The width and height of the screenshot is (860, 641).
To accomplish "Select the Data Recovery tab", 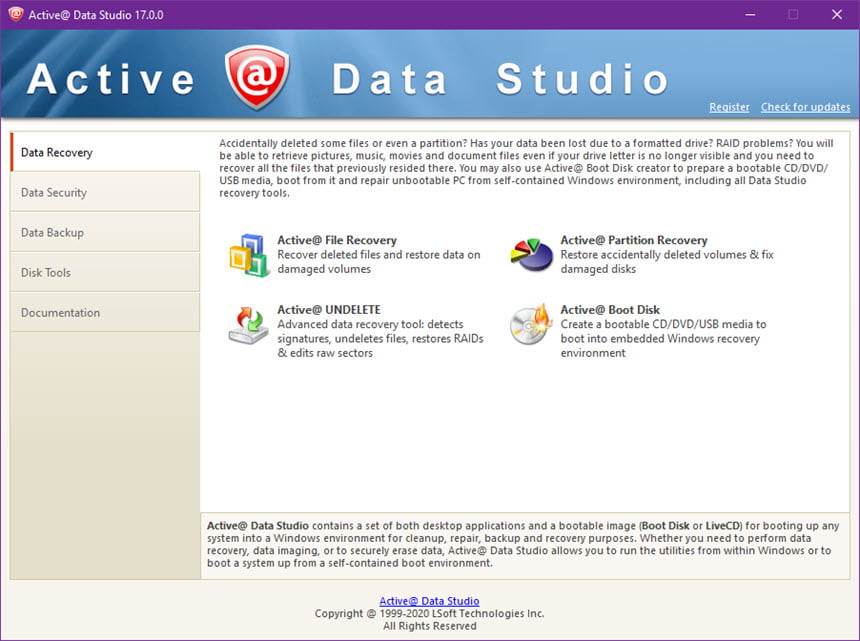I will tap(105, 152).
